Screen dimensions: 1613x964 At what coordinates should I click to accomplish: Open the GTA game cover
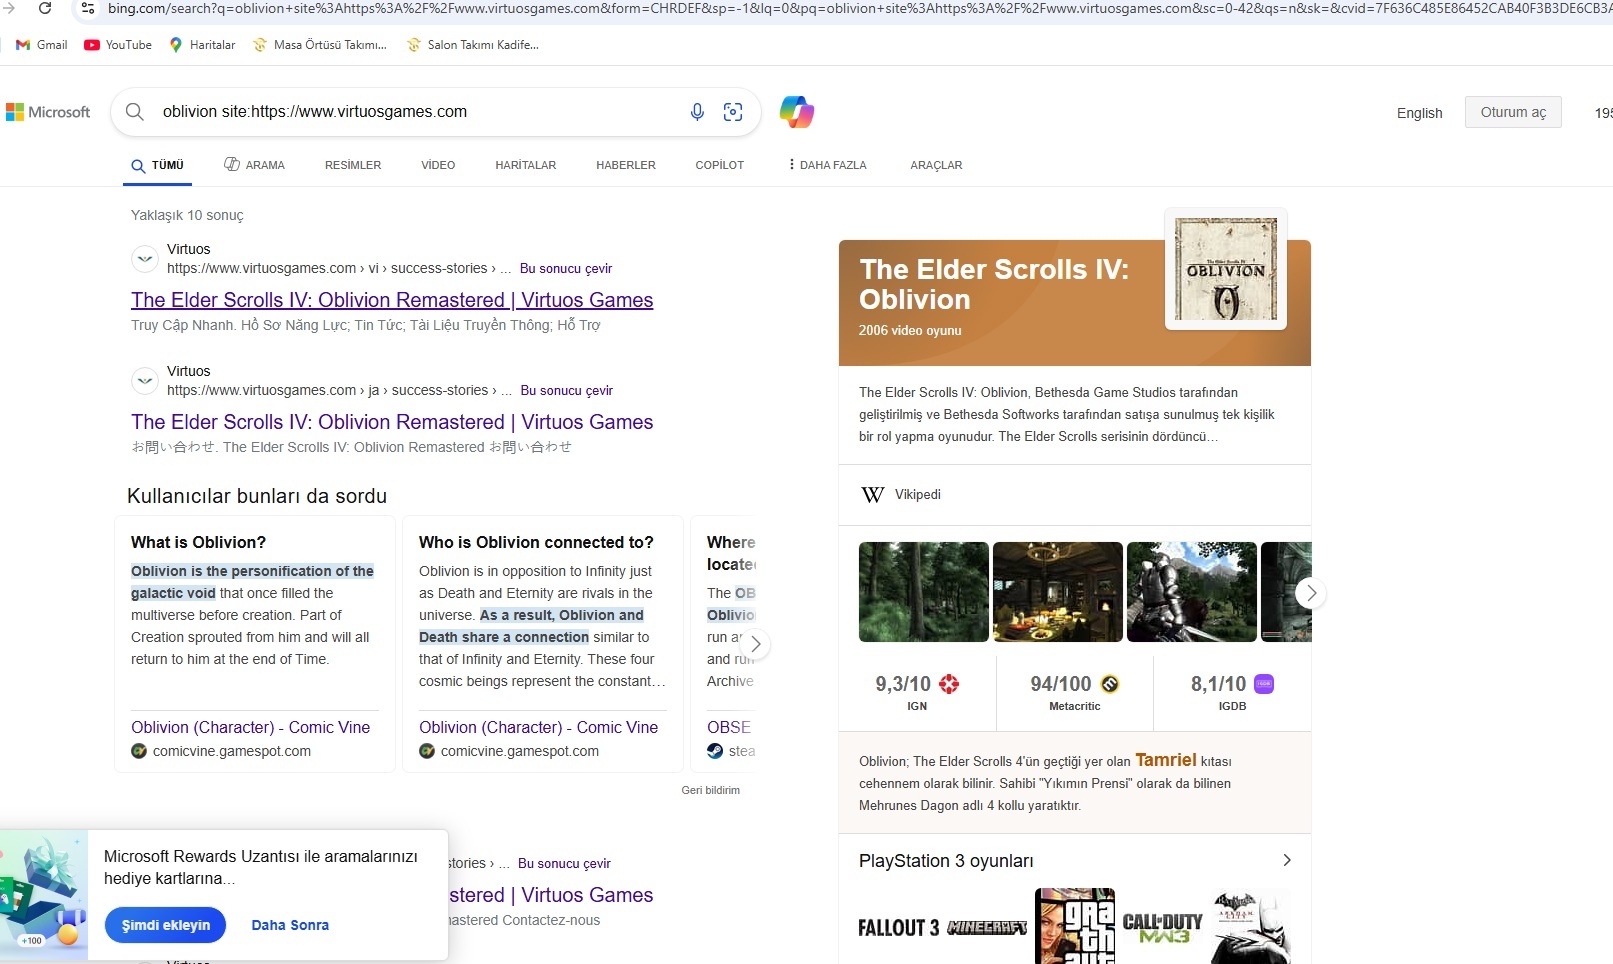[x=1075, y=926]
